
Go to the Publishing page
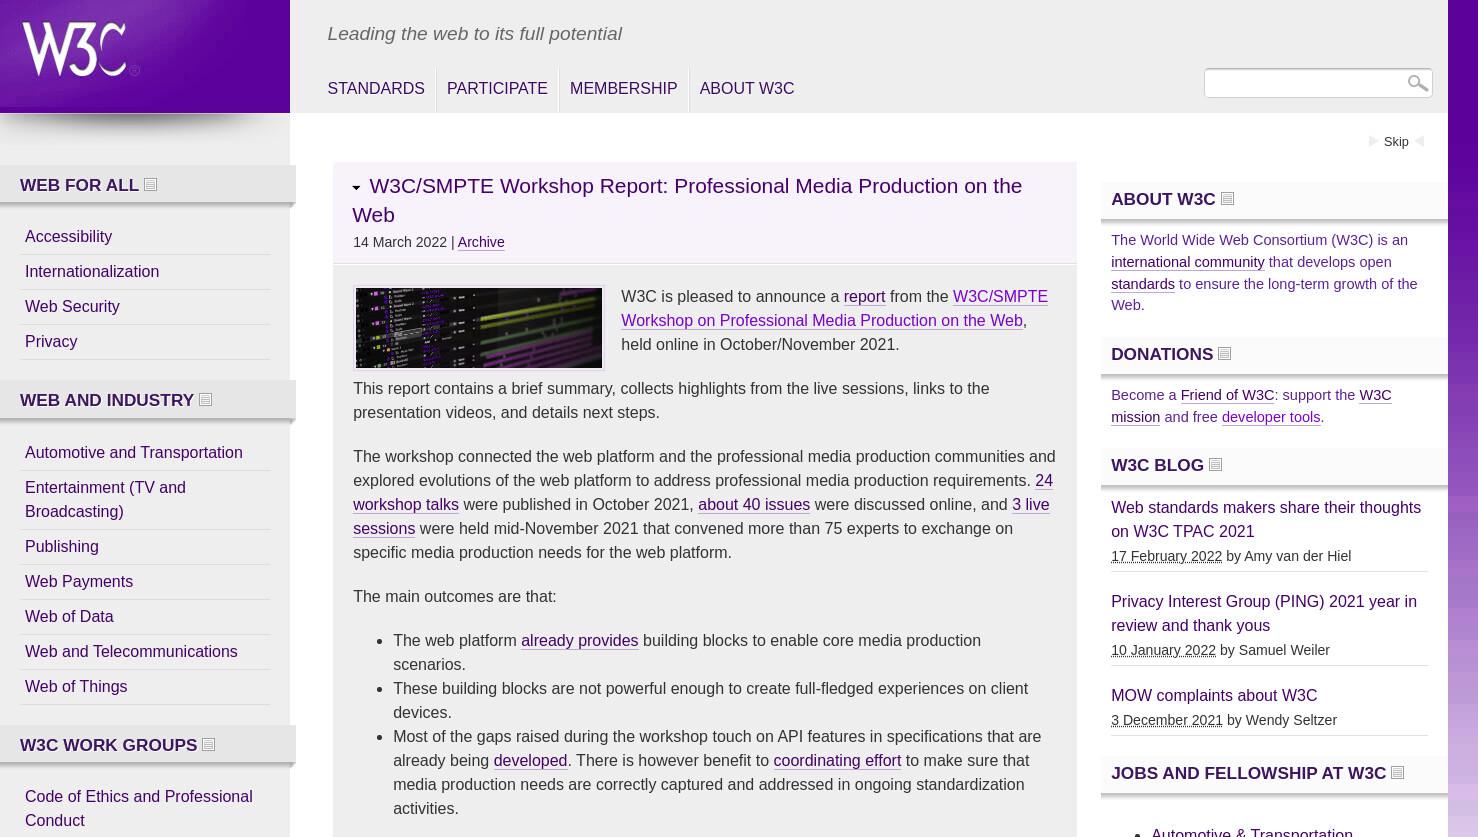pos(62,547)
